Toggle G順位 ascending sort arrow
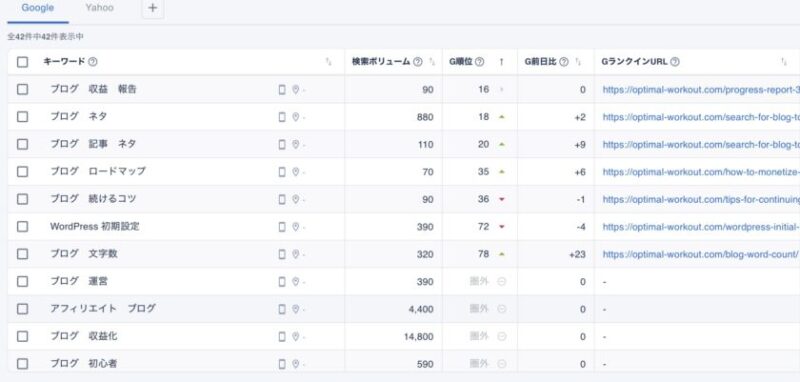This screenshot has height=382, width=800. (501, 62)
